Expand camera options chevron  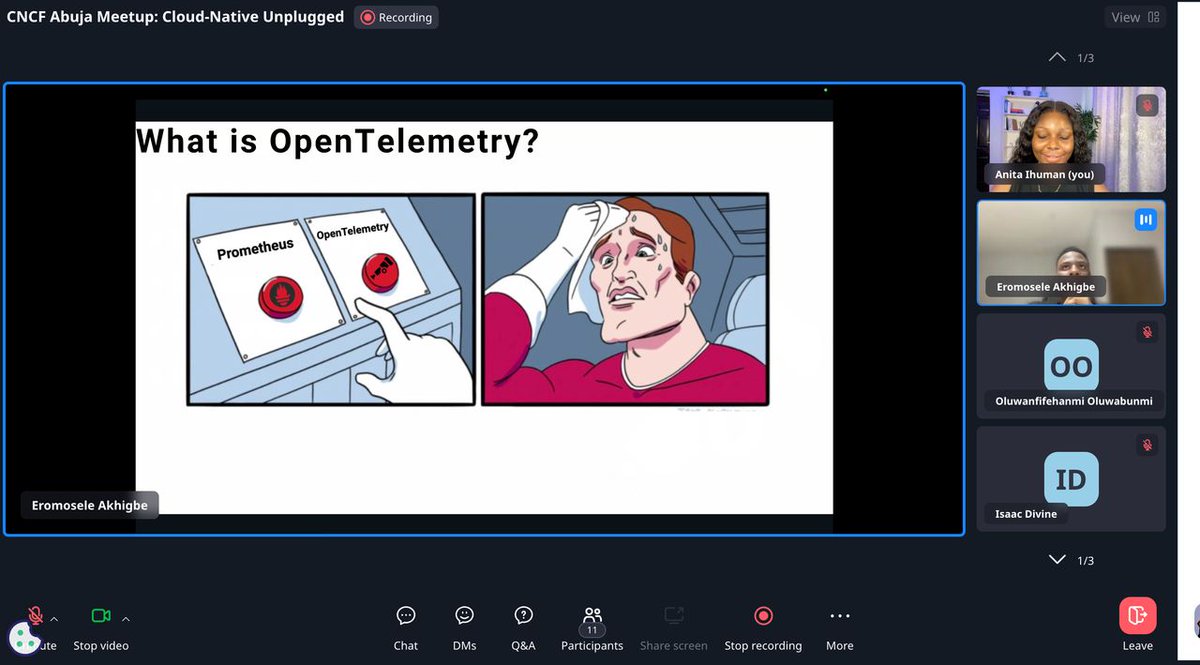pyautogui.click(x=125, y=619)
